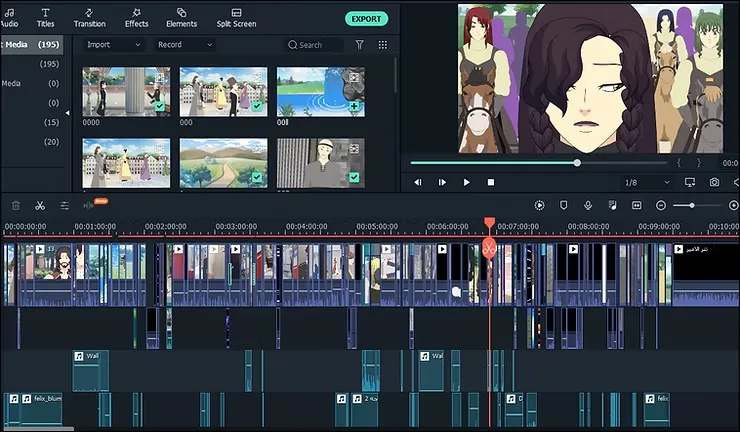Open the 1/8 playback quality dropdown
740x432 pixels.
coord(647,182)
